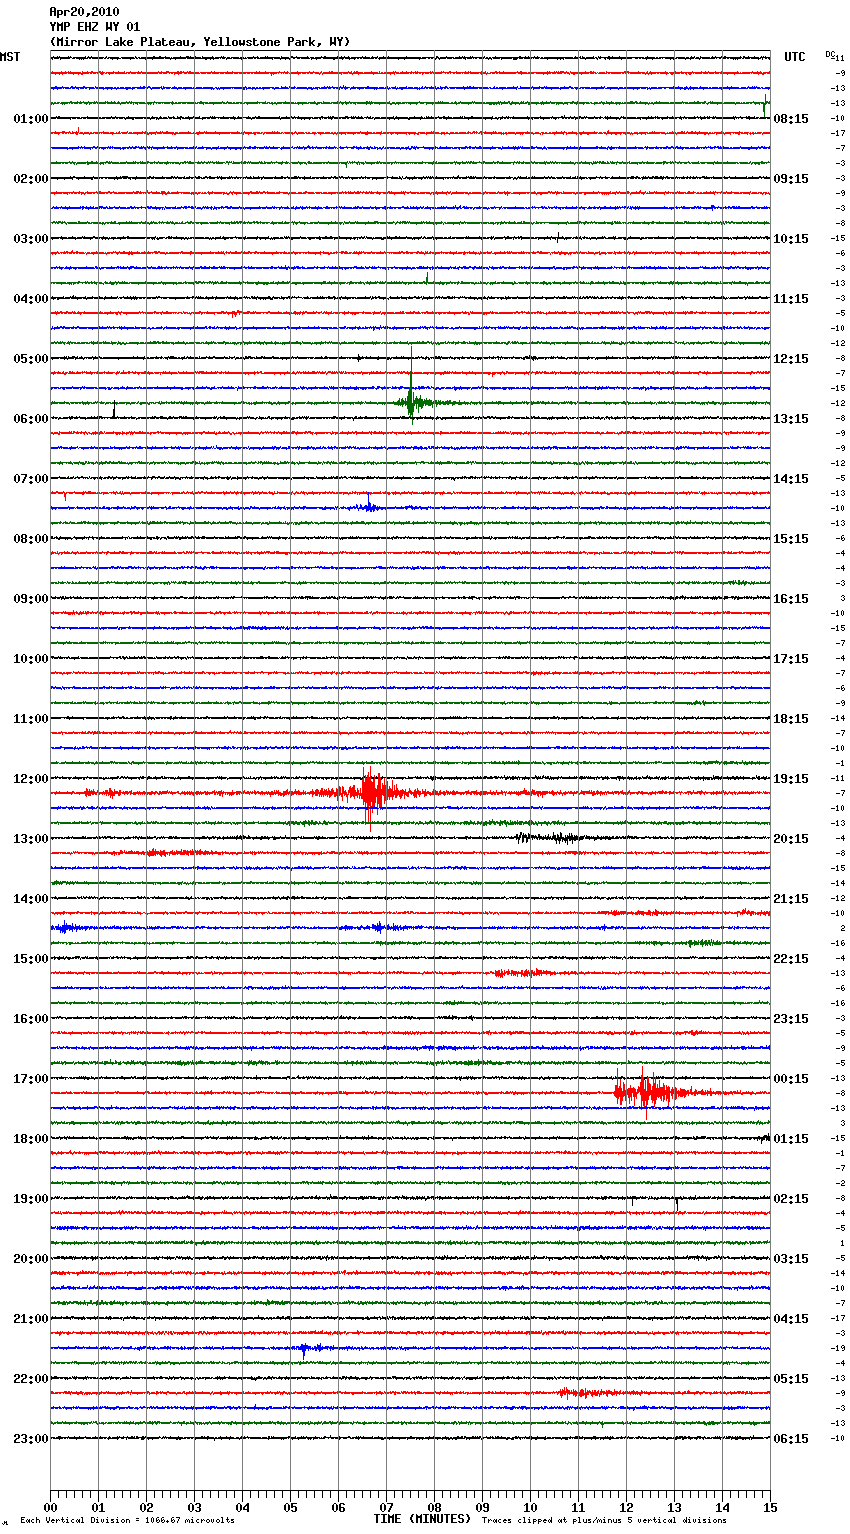Select the 03:00 MST time label
Image resolution: width=850 pixels, height=1534 pixels.
(x=31, y=239)
